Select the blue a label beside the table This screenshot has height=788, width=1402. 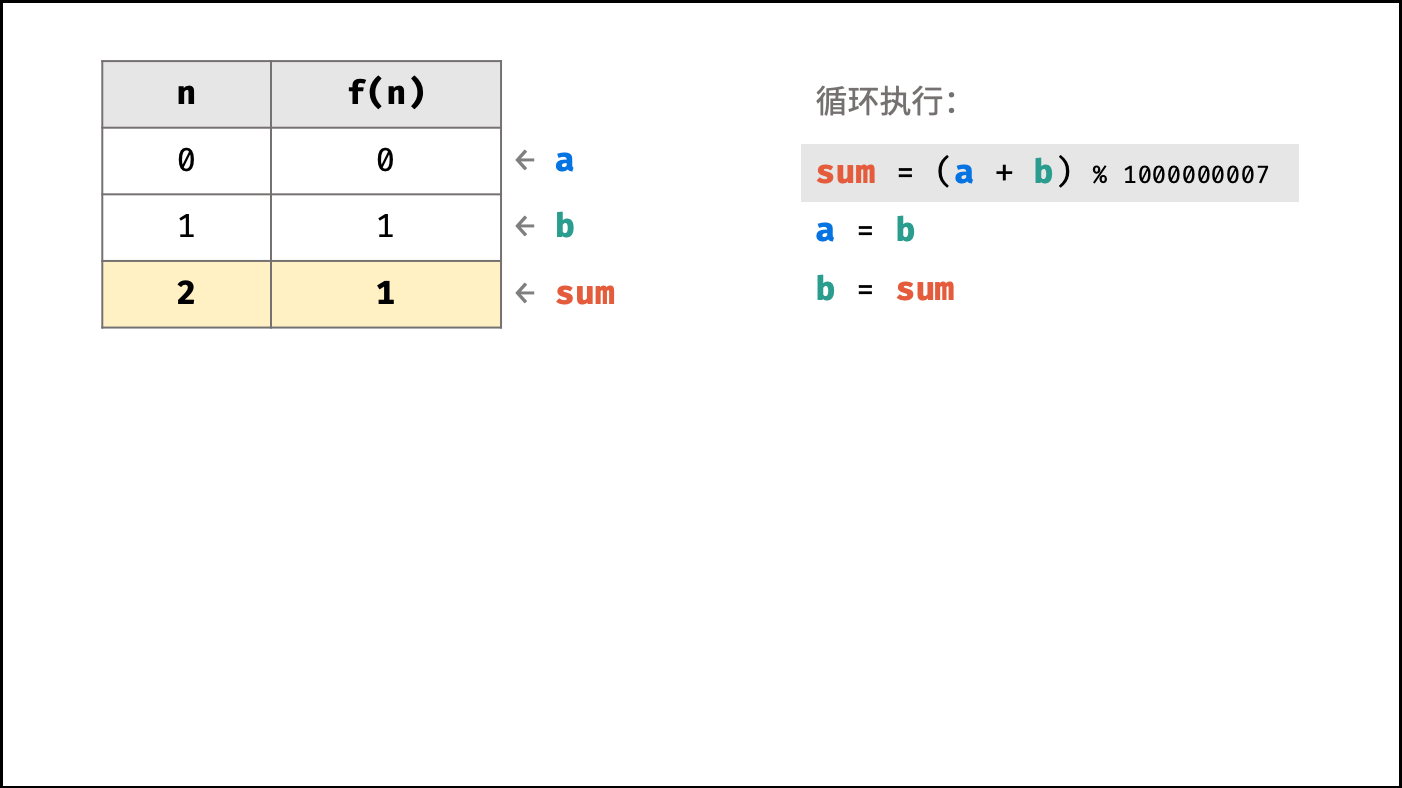[x=565, y=160]
